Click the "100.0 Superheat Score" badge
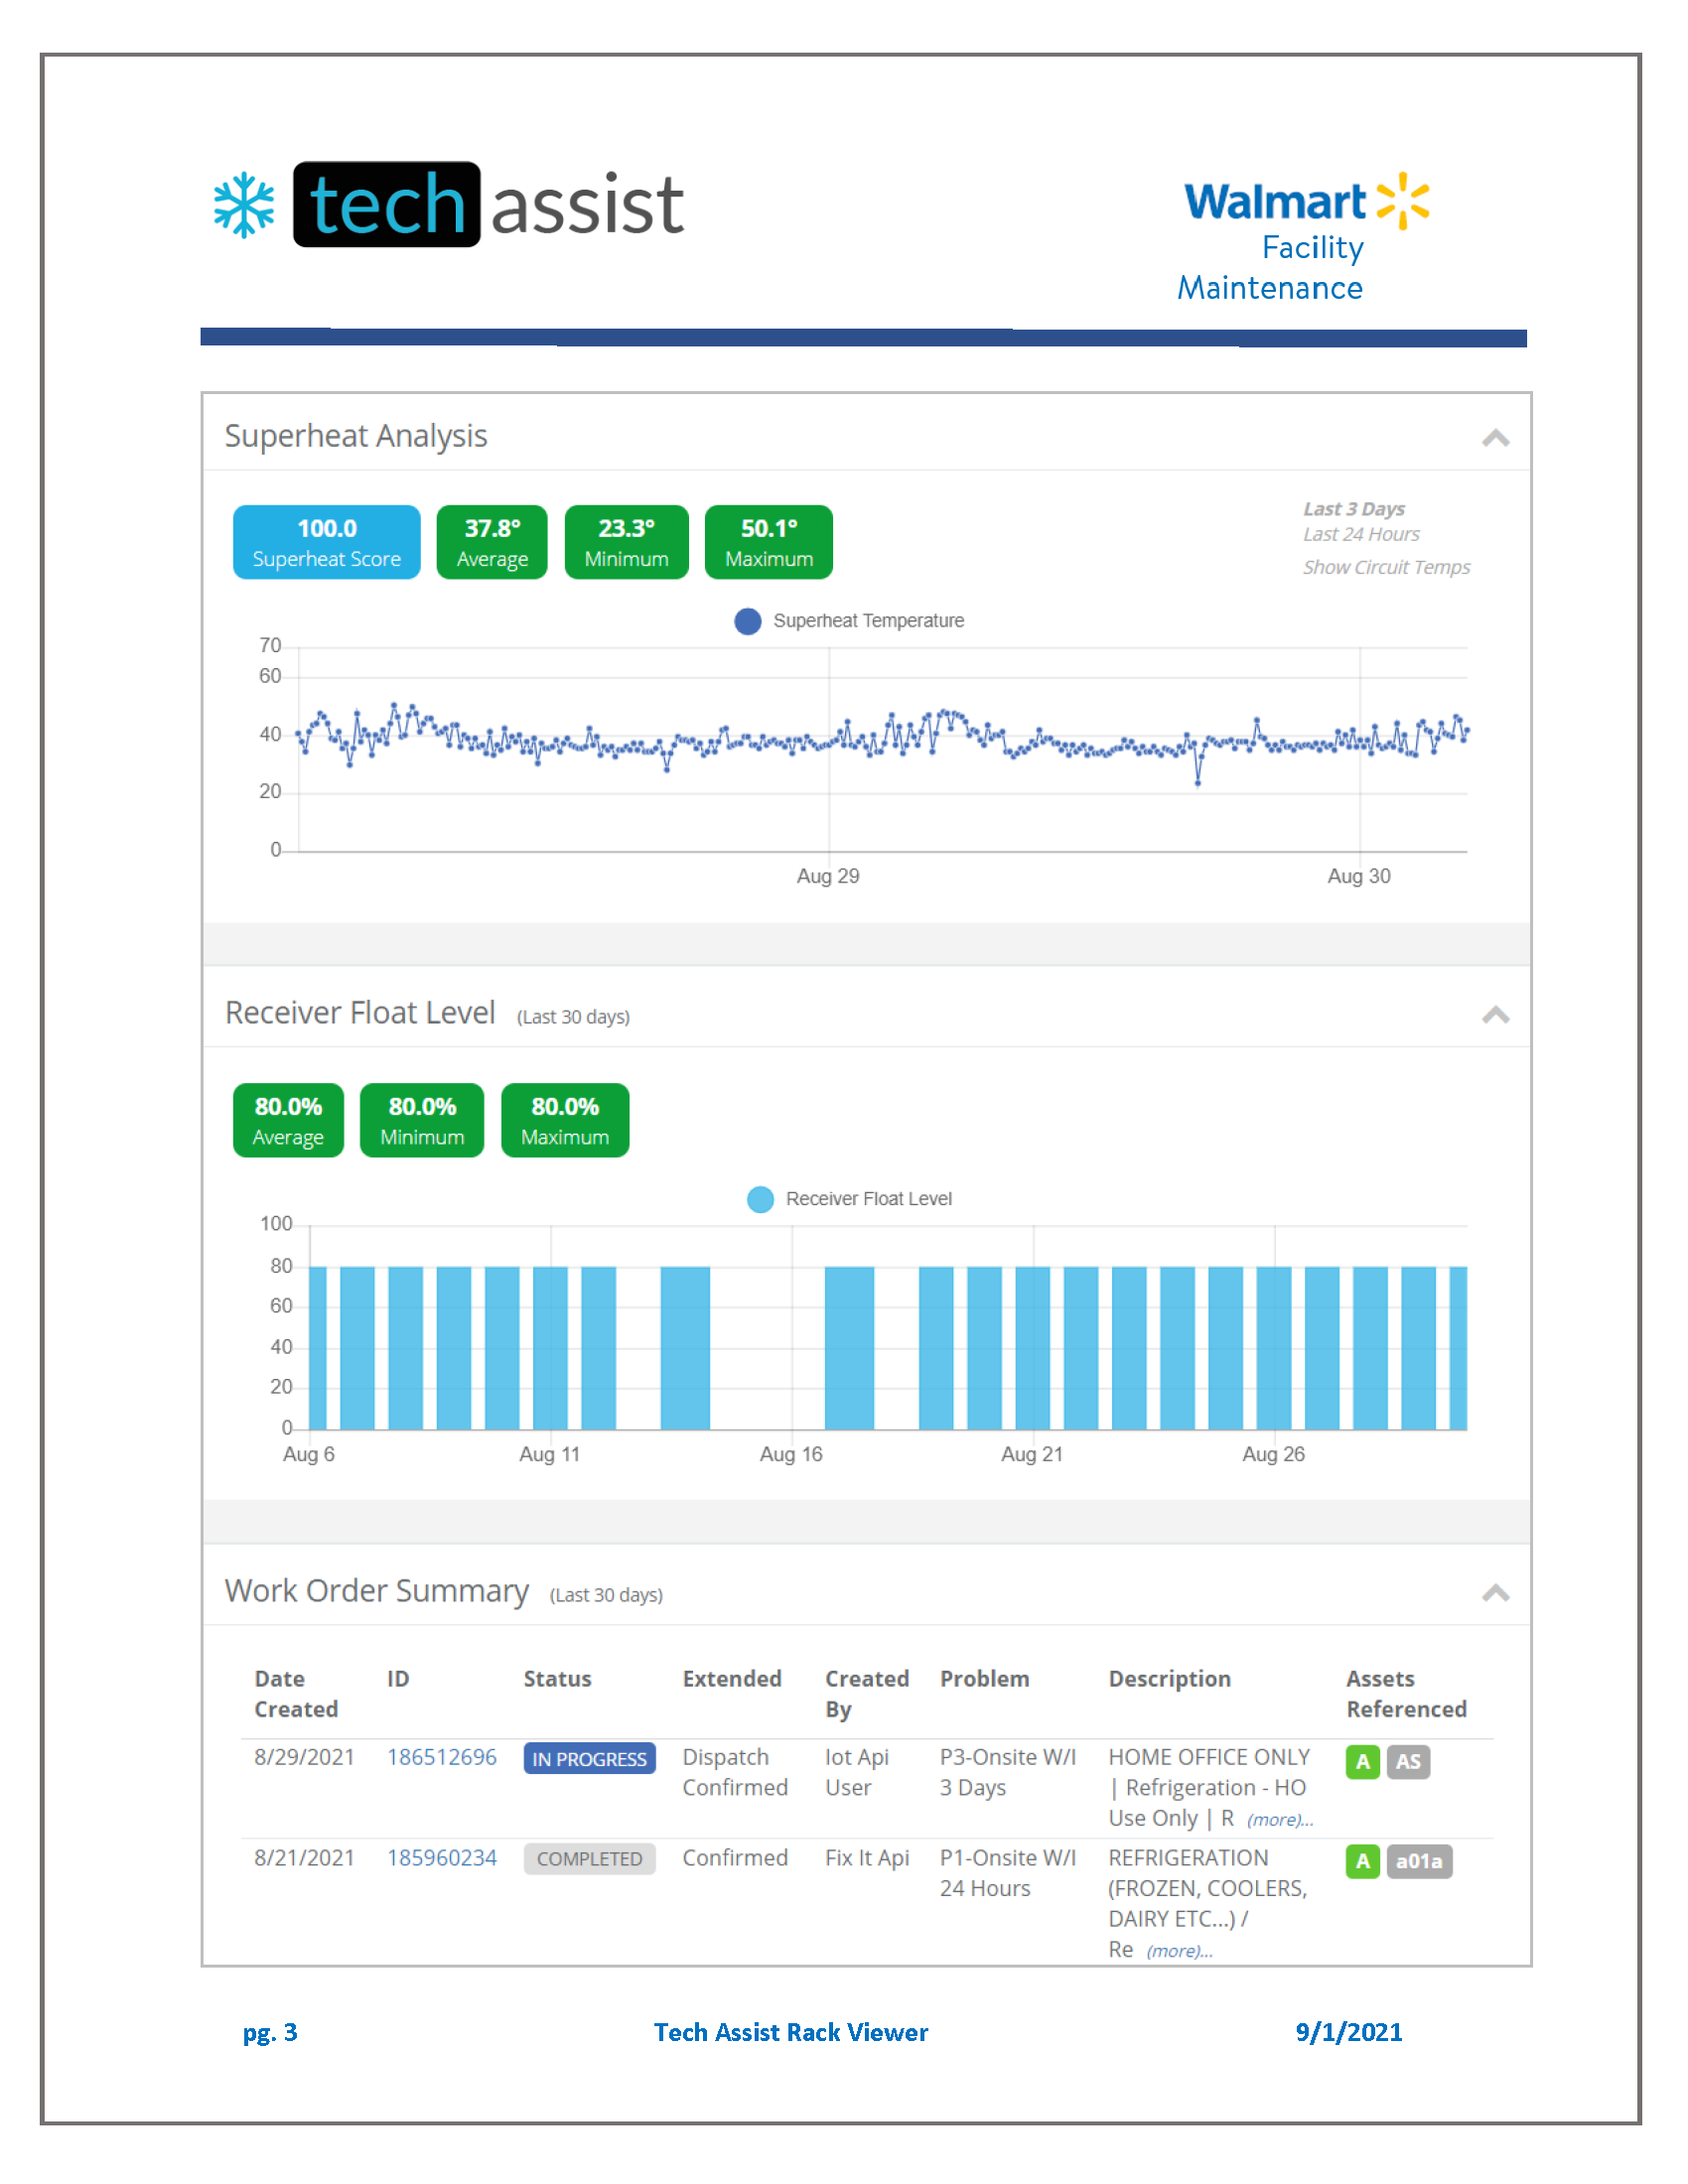 pyautogui.click(x=326, y=542)
